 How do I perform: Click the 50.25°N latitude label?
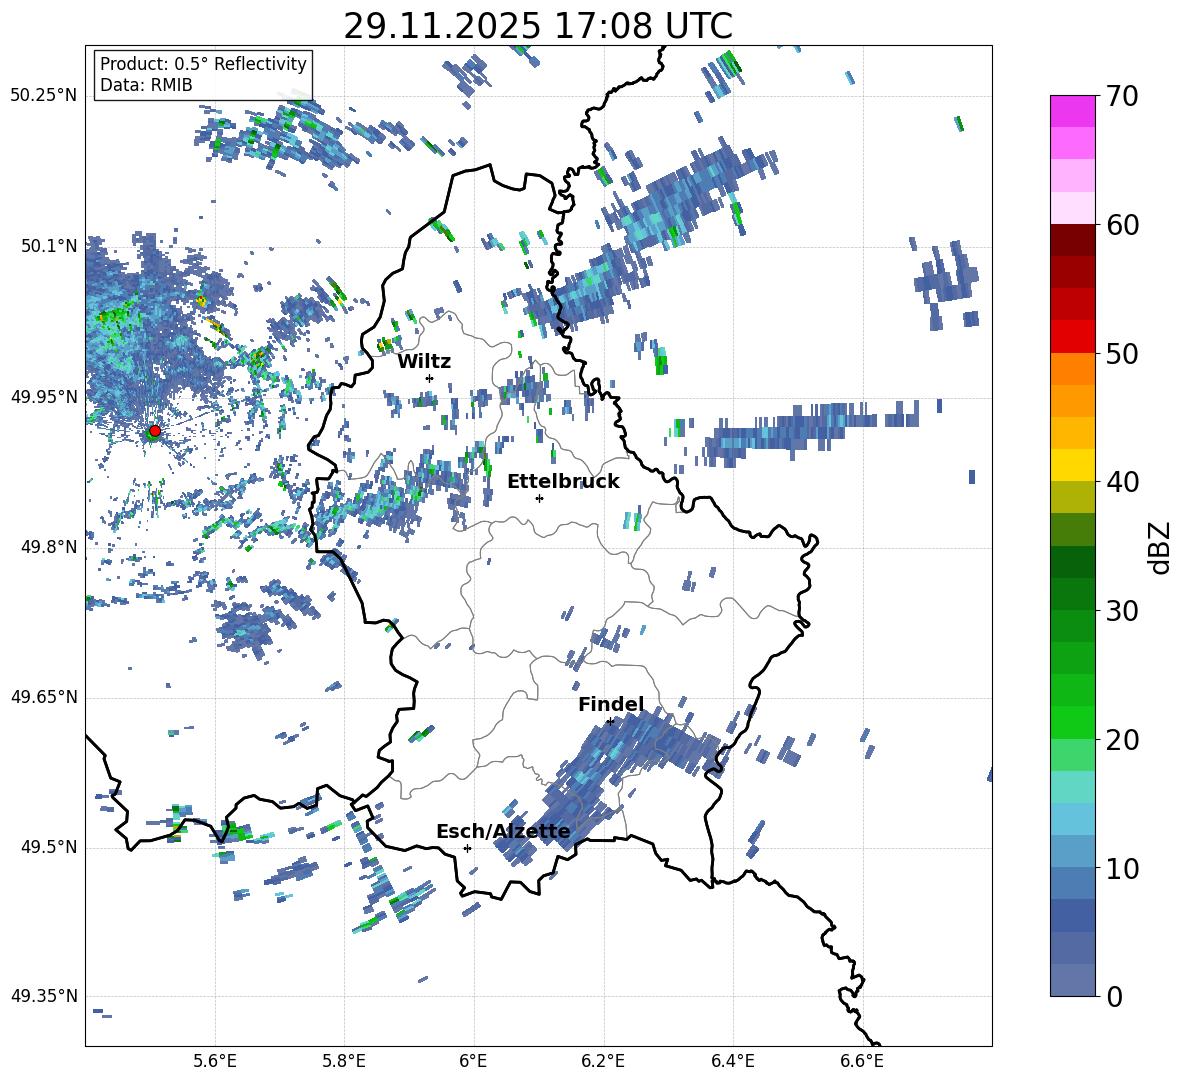pos(44,96)
